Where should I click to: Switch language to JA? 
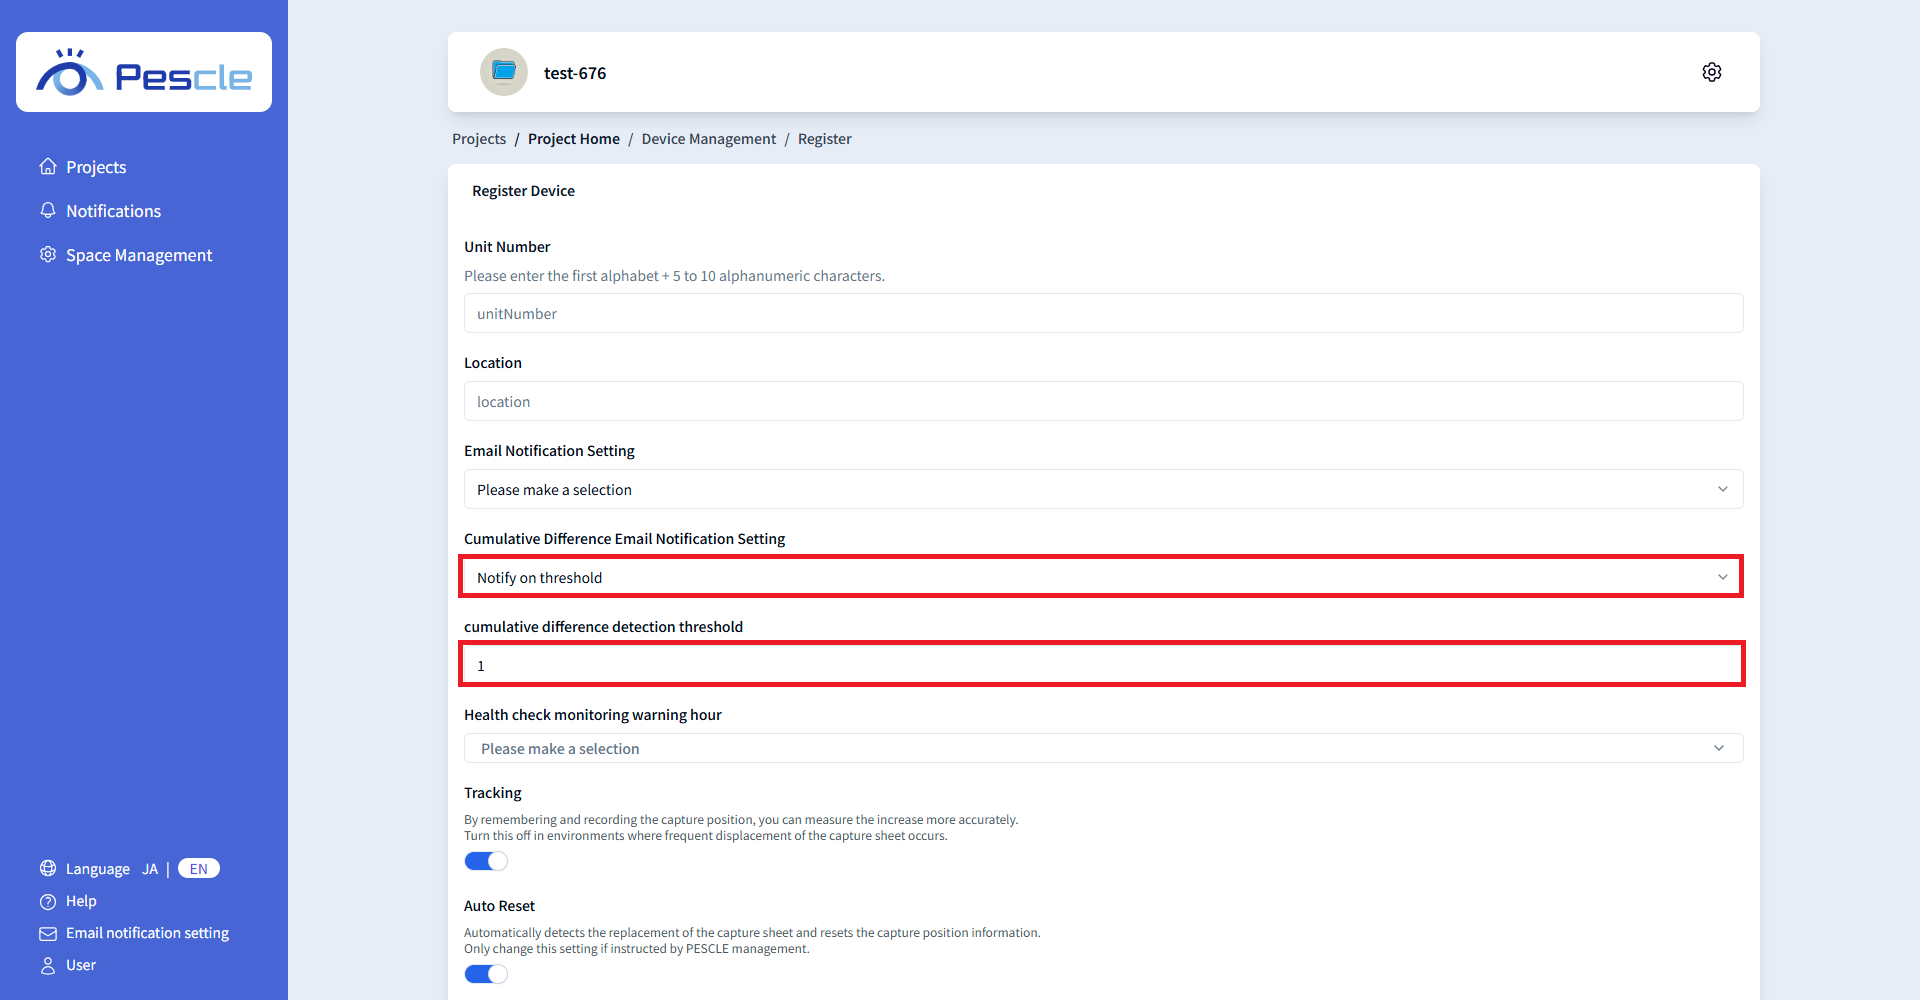(150, 869)
